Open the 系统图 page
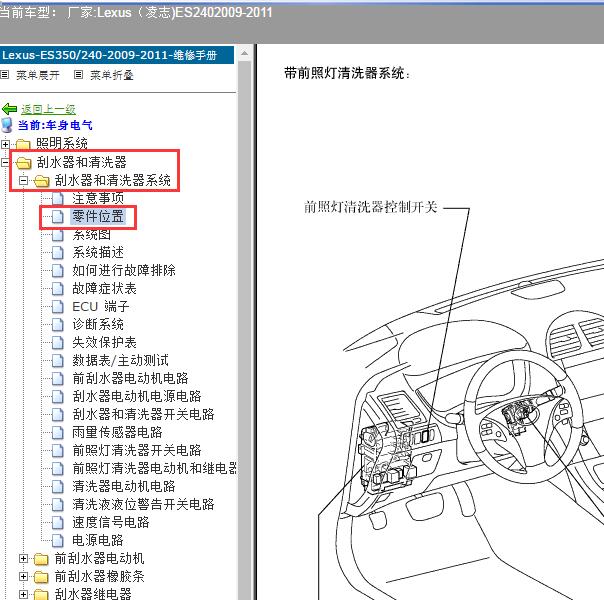 coord(92,234)
